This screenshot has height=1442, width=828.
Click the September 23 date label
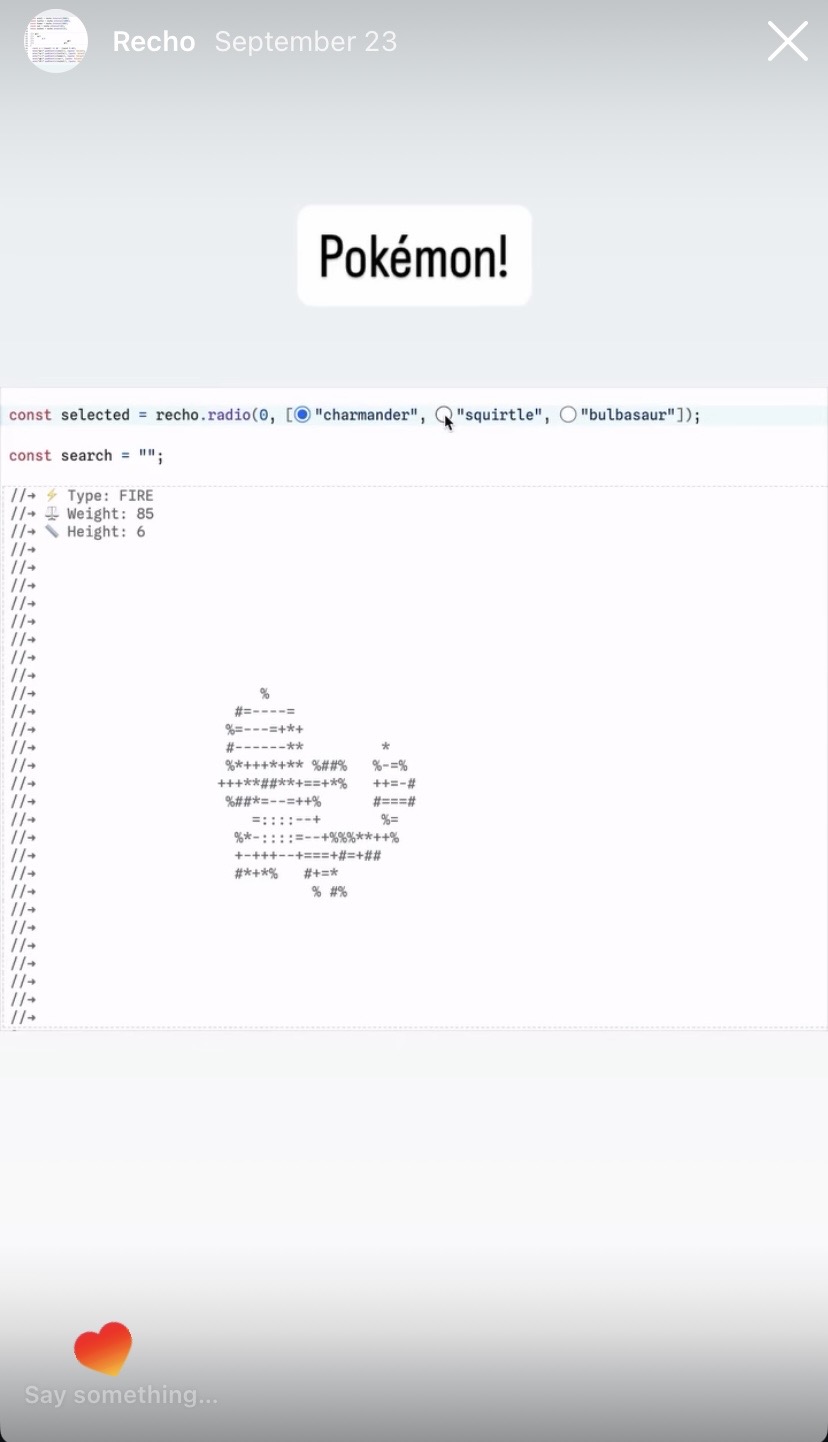tap(305, 42)
